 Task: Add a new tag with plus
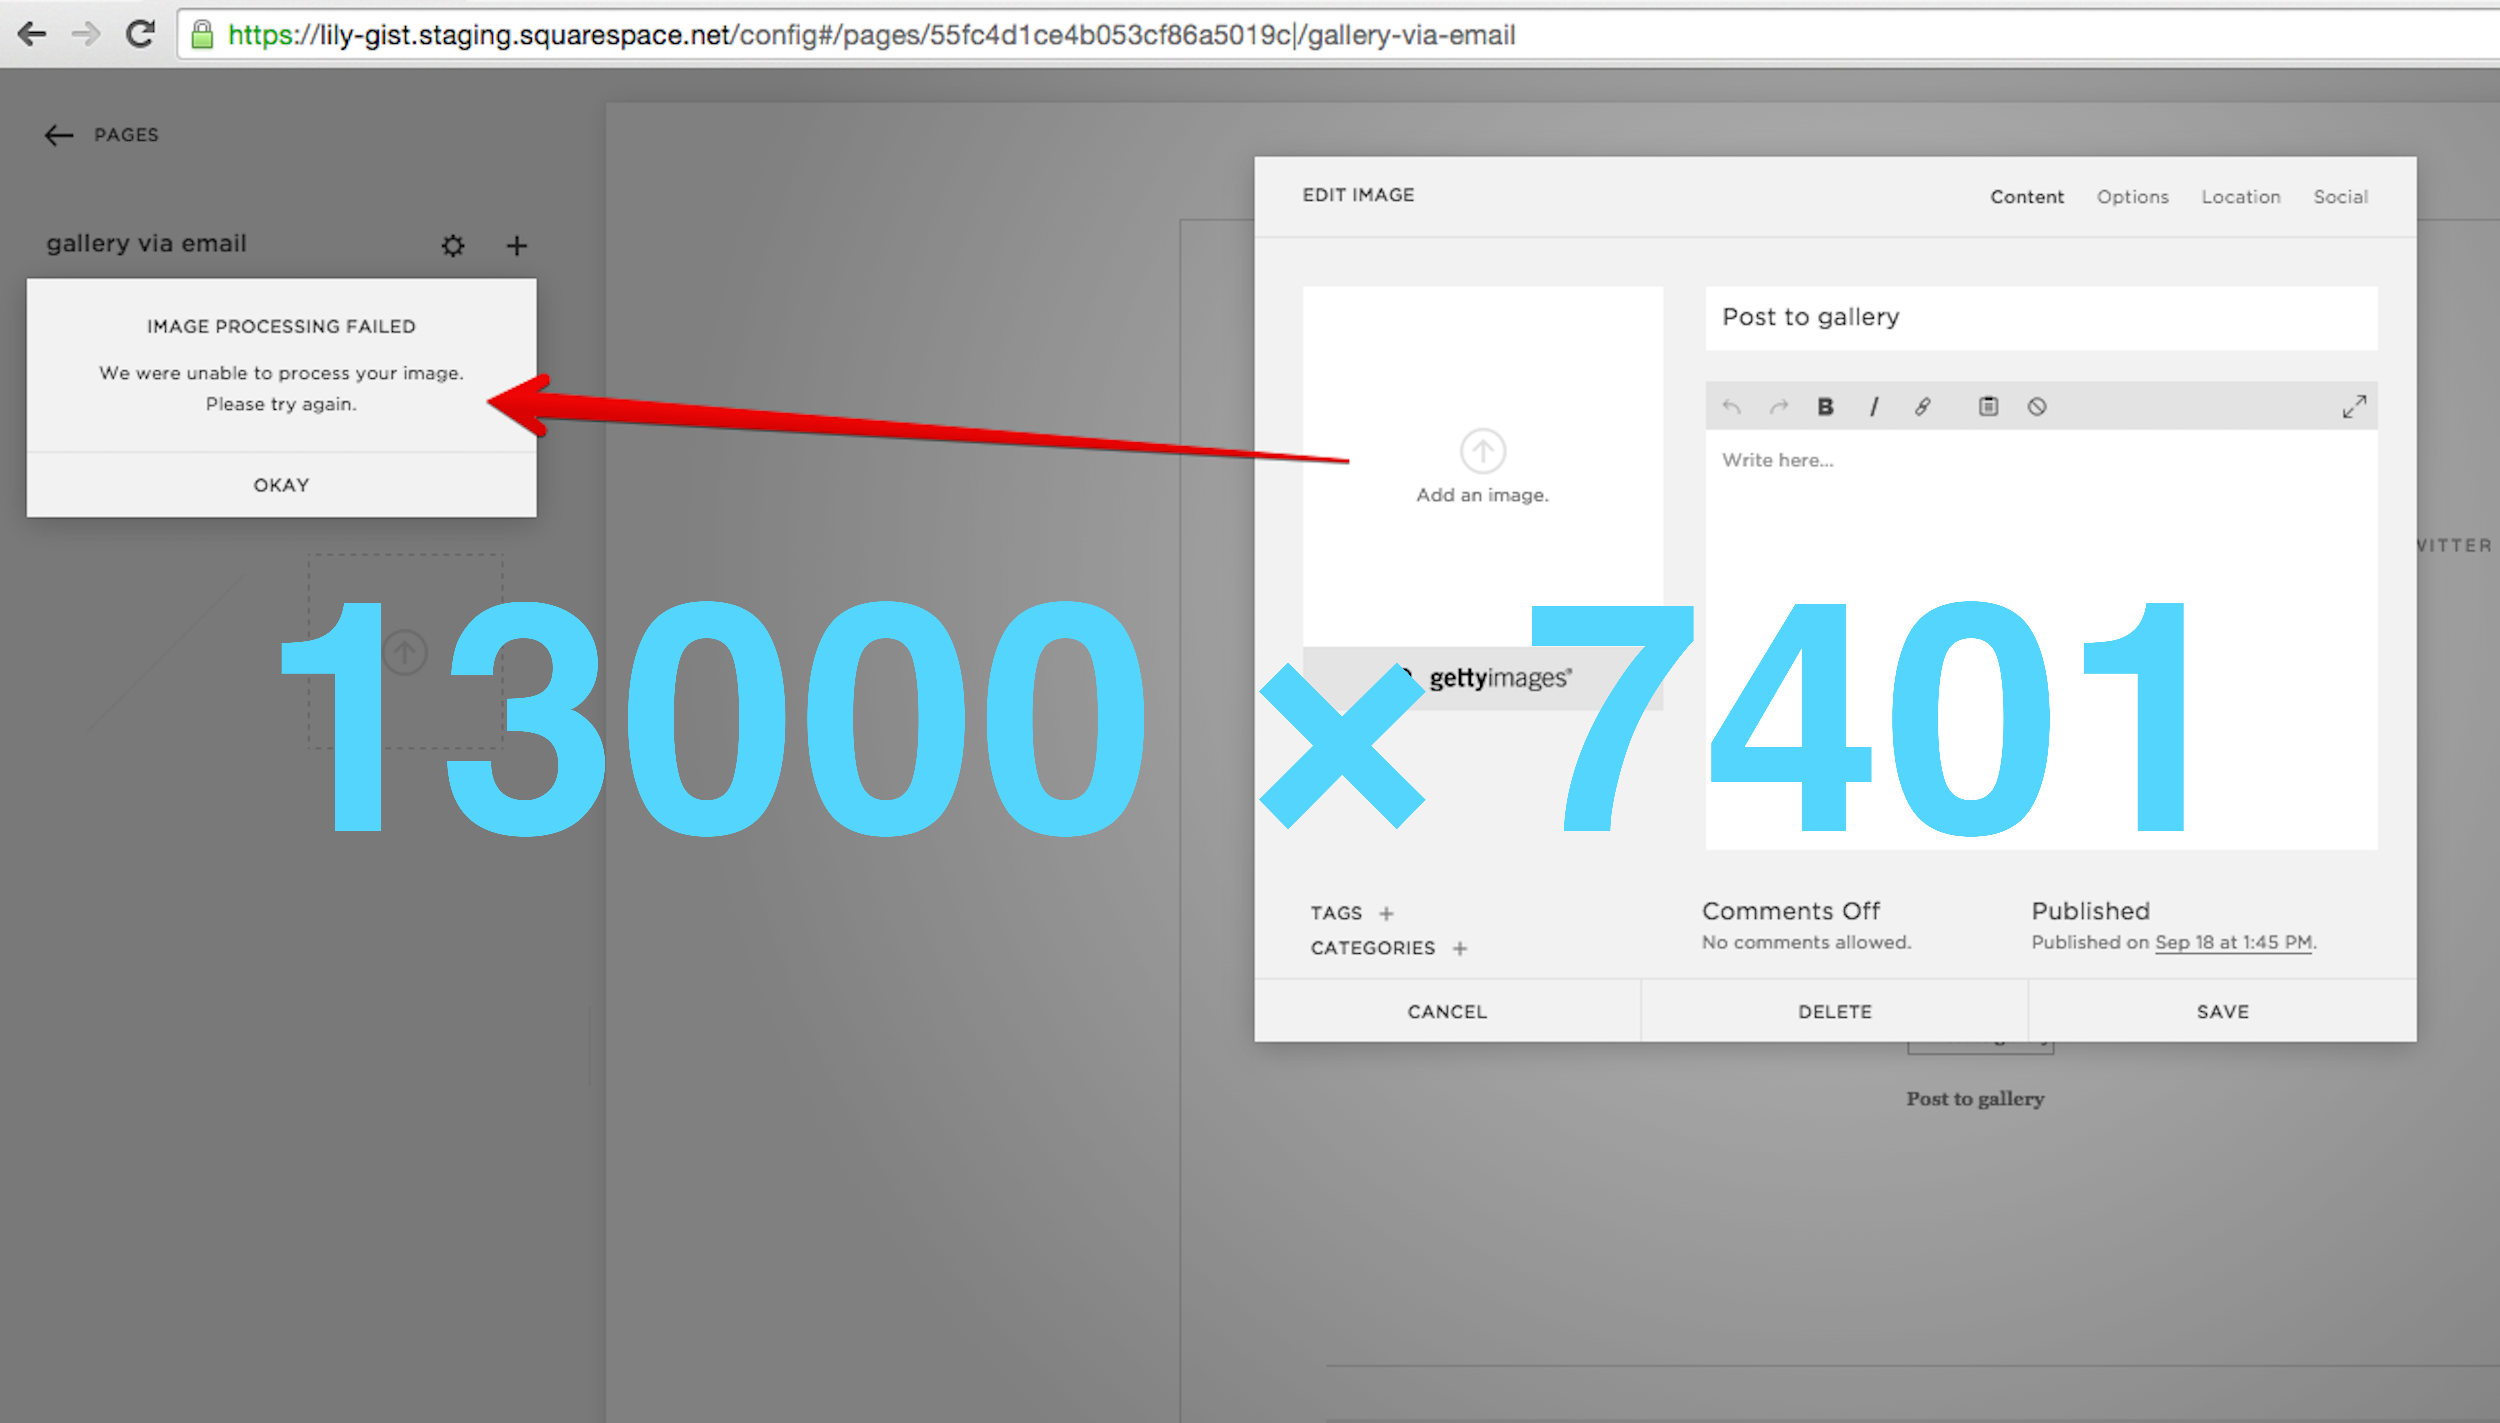coord(1386,913)
